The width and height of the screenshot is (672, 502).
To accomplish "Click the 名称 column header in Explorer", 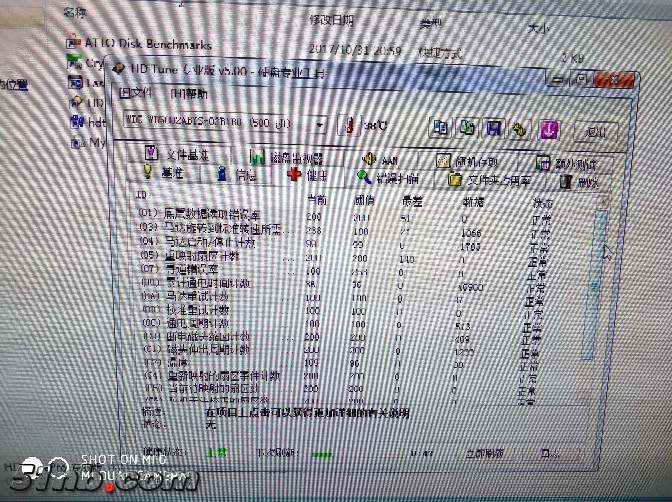I will [75, 12].
